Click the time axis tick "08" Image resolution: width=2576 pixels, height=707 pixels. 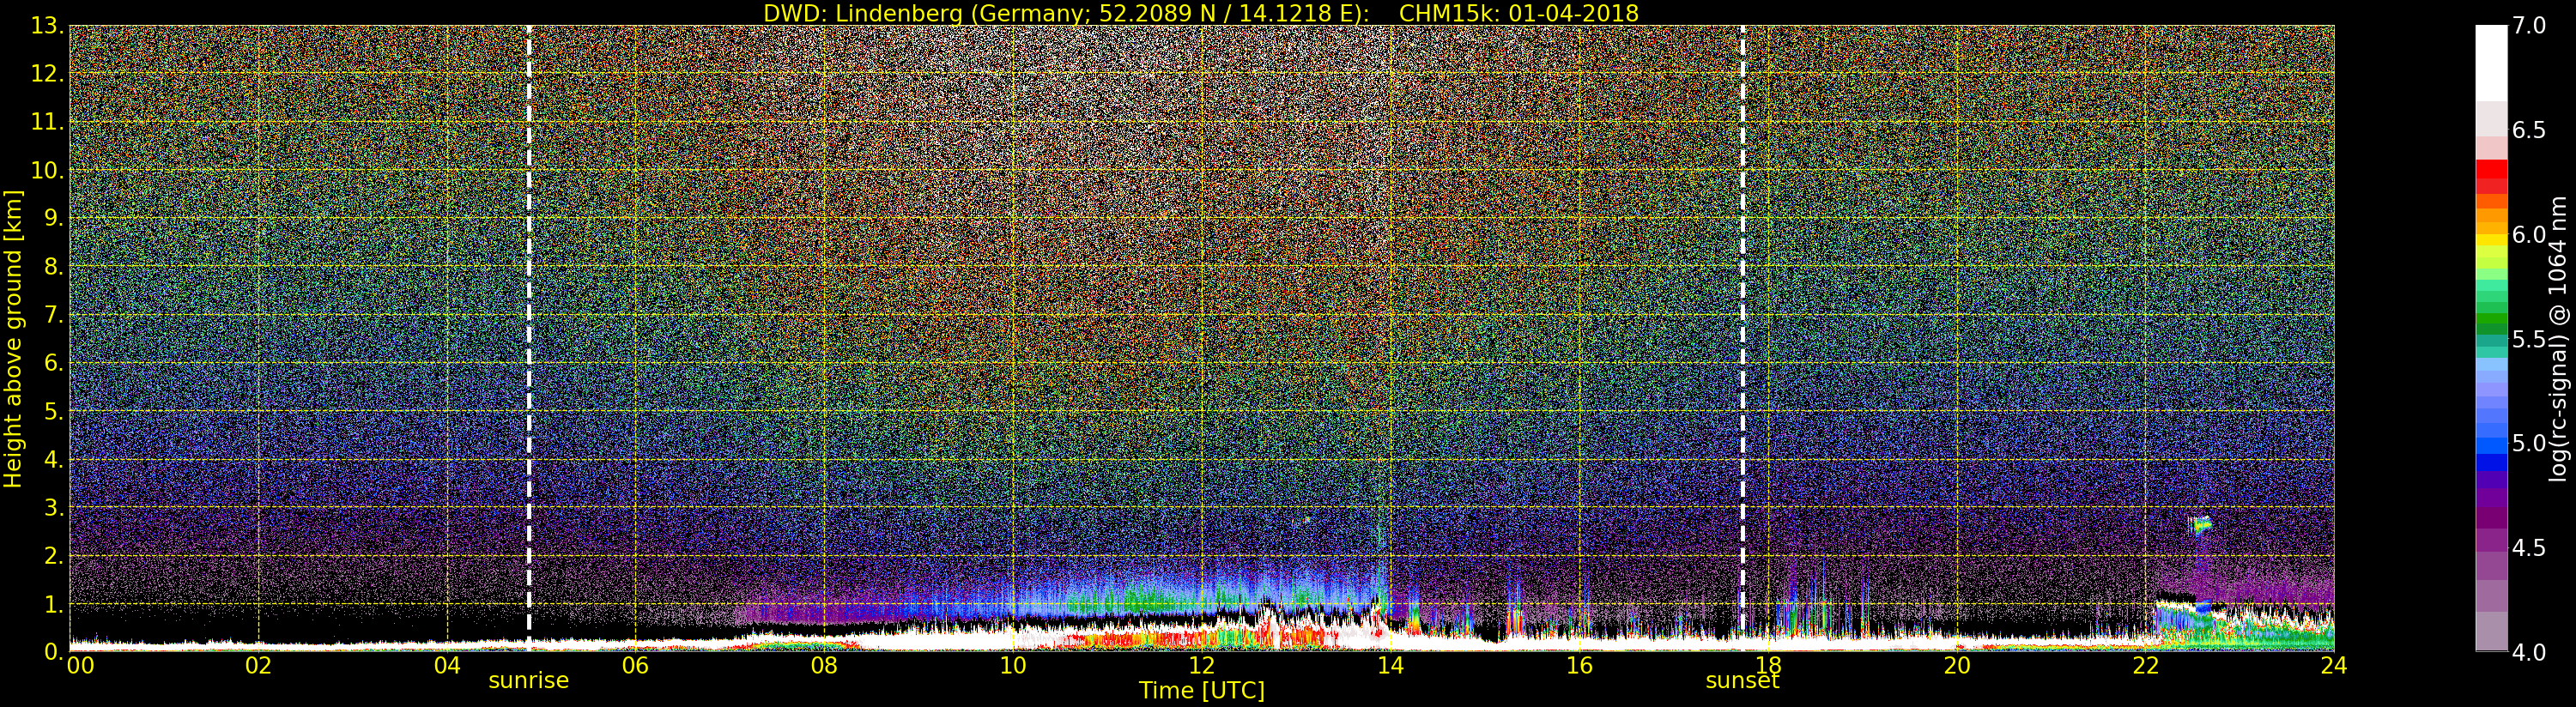[x=824, y=666]
